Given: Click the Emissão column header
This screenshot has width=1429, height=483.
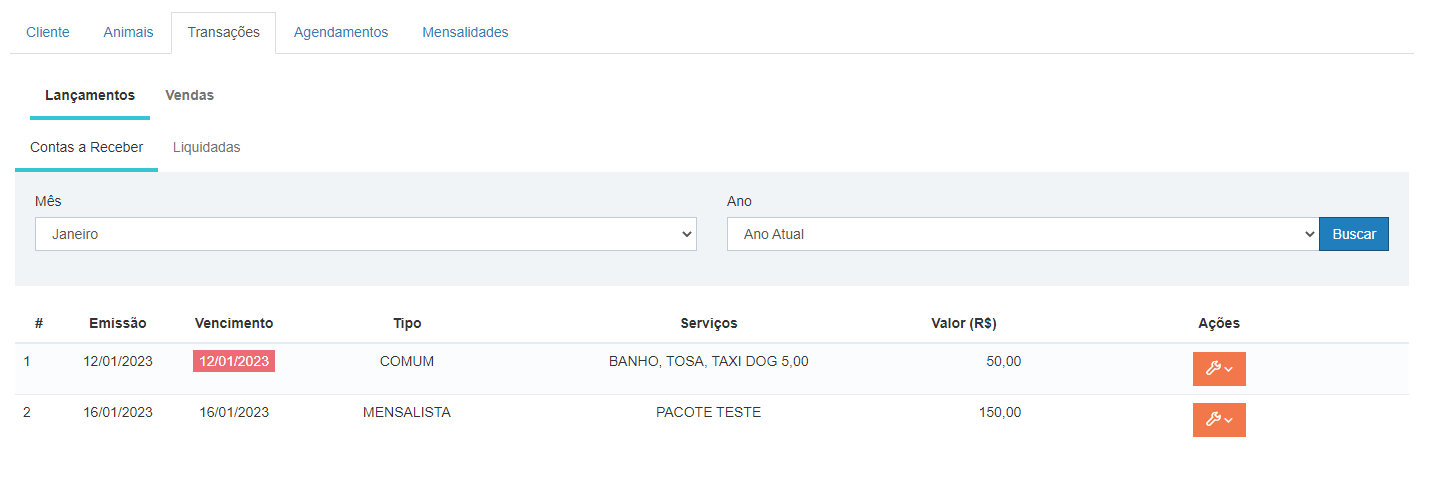Looking at the screenshot, I should (118, 323).
